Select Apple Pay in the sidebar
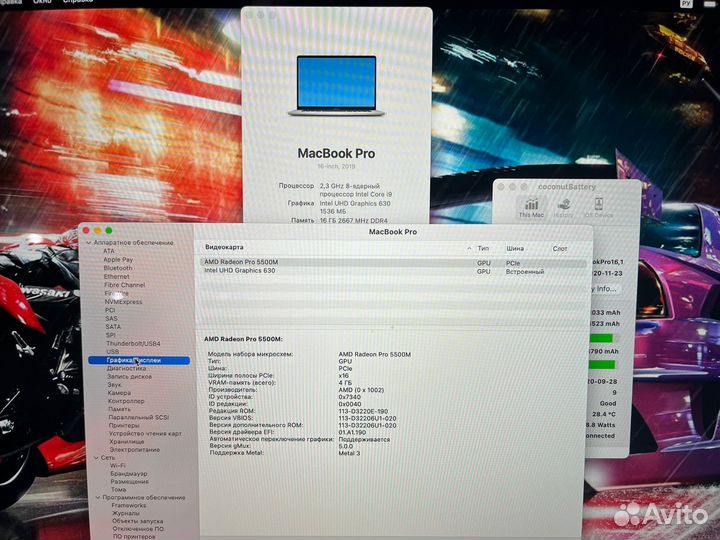Viewport: 720px width, 540px height. click(x=118, y=259)
